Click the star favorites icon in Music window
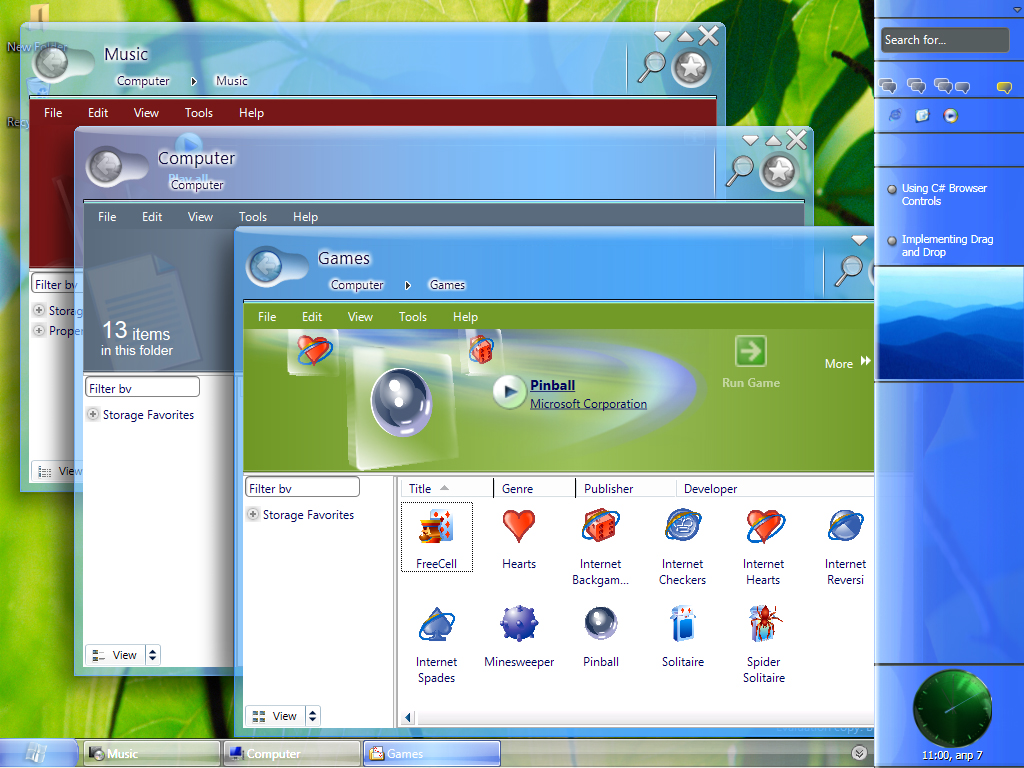The image size is (1024, 768). pyautogui.click(x=692, y=67)
